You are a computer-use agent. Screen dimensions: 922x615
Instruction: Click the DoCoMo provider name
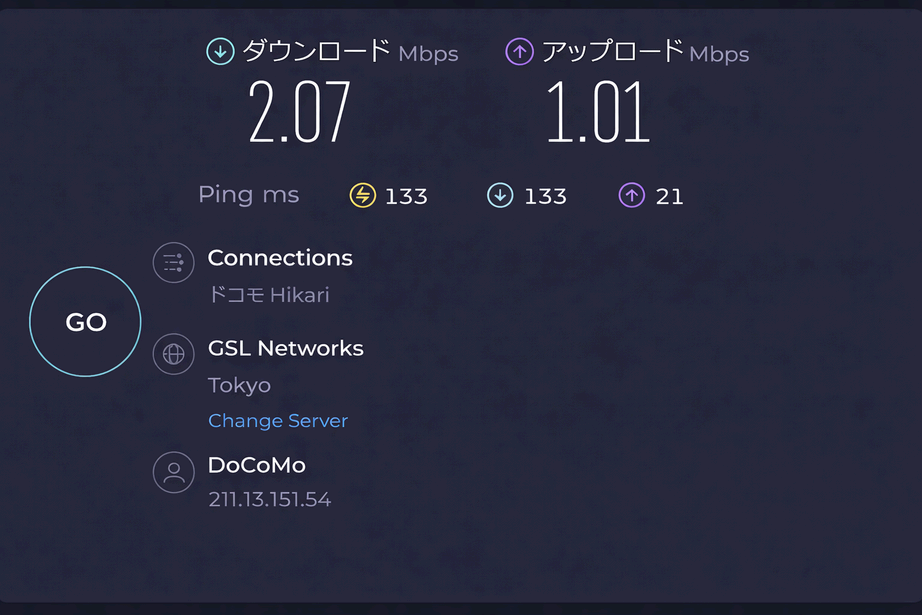(x=256, y=465)
